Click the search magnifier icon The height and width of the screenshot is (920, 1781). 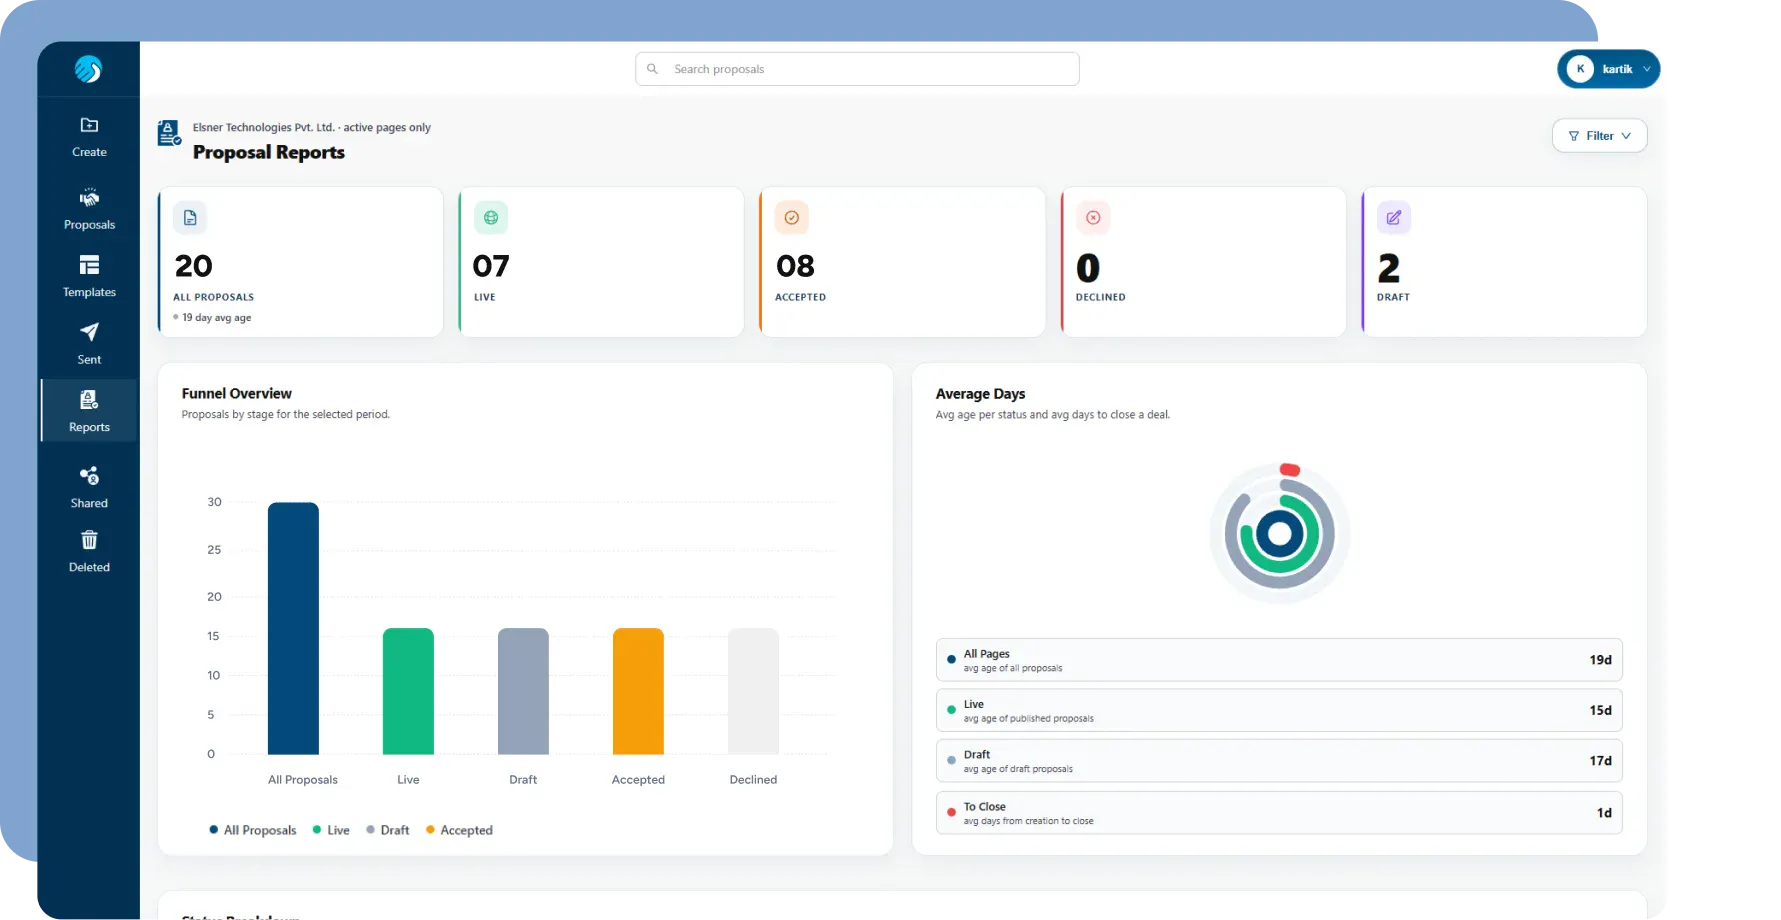(x=652, y=69)
